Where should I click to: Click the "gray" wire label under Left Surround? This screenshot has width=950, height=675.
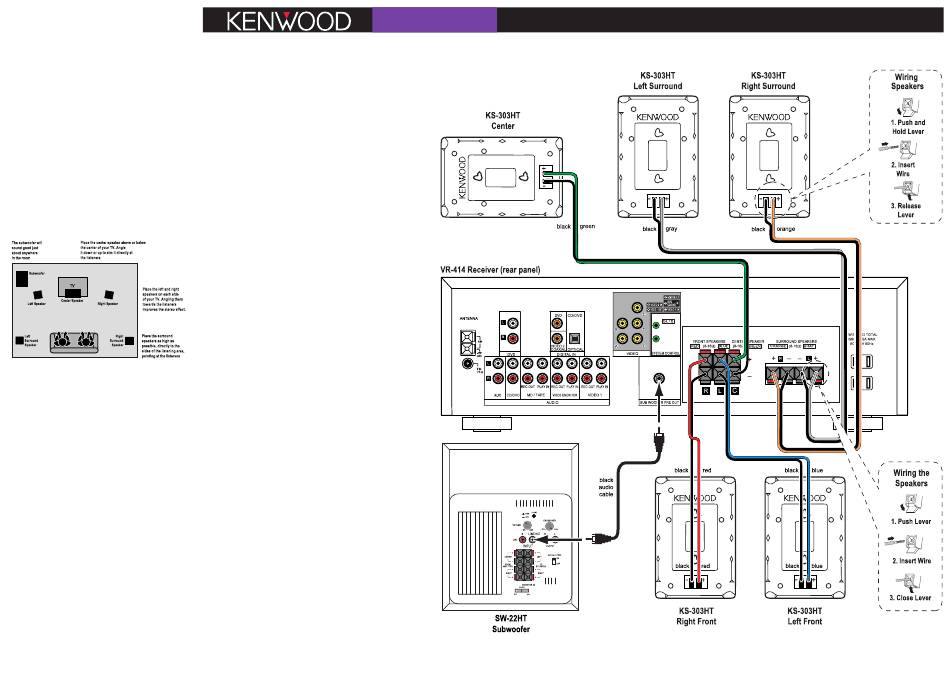[x=671, y=229]
